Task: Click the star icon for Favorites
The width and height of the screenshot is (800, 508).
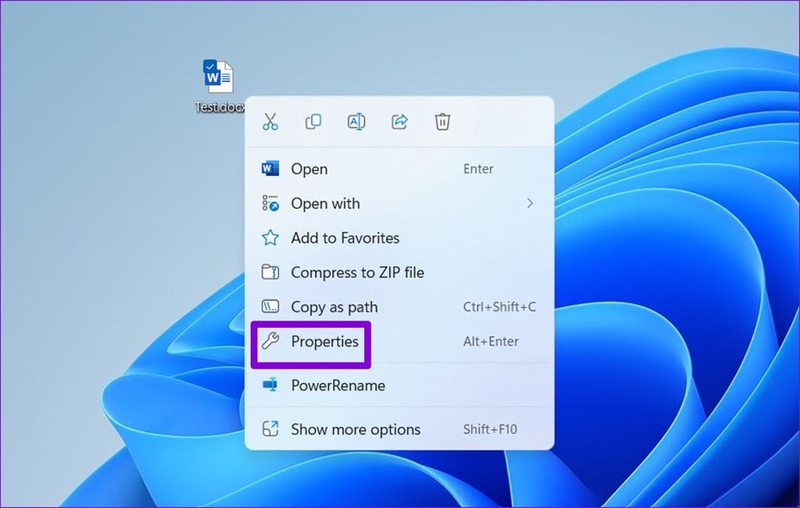Action: (270, 238)
